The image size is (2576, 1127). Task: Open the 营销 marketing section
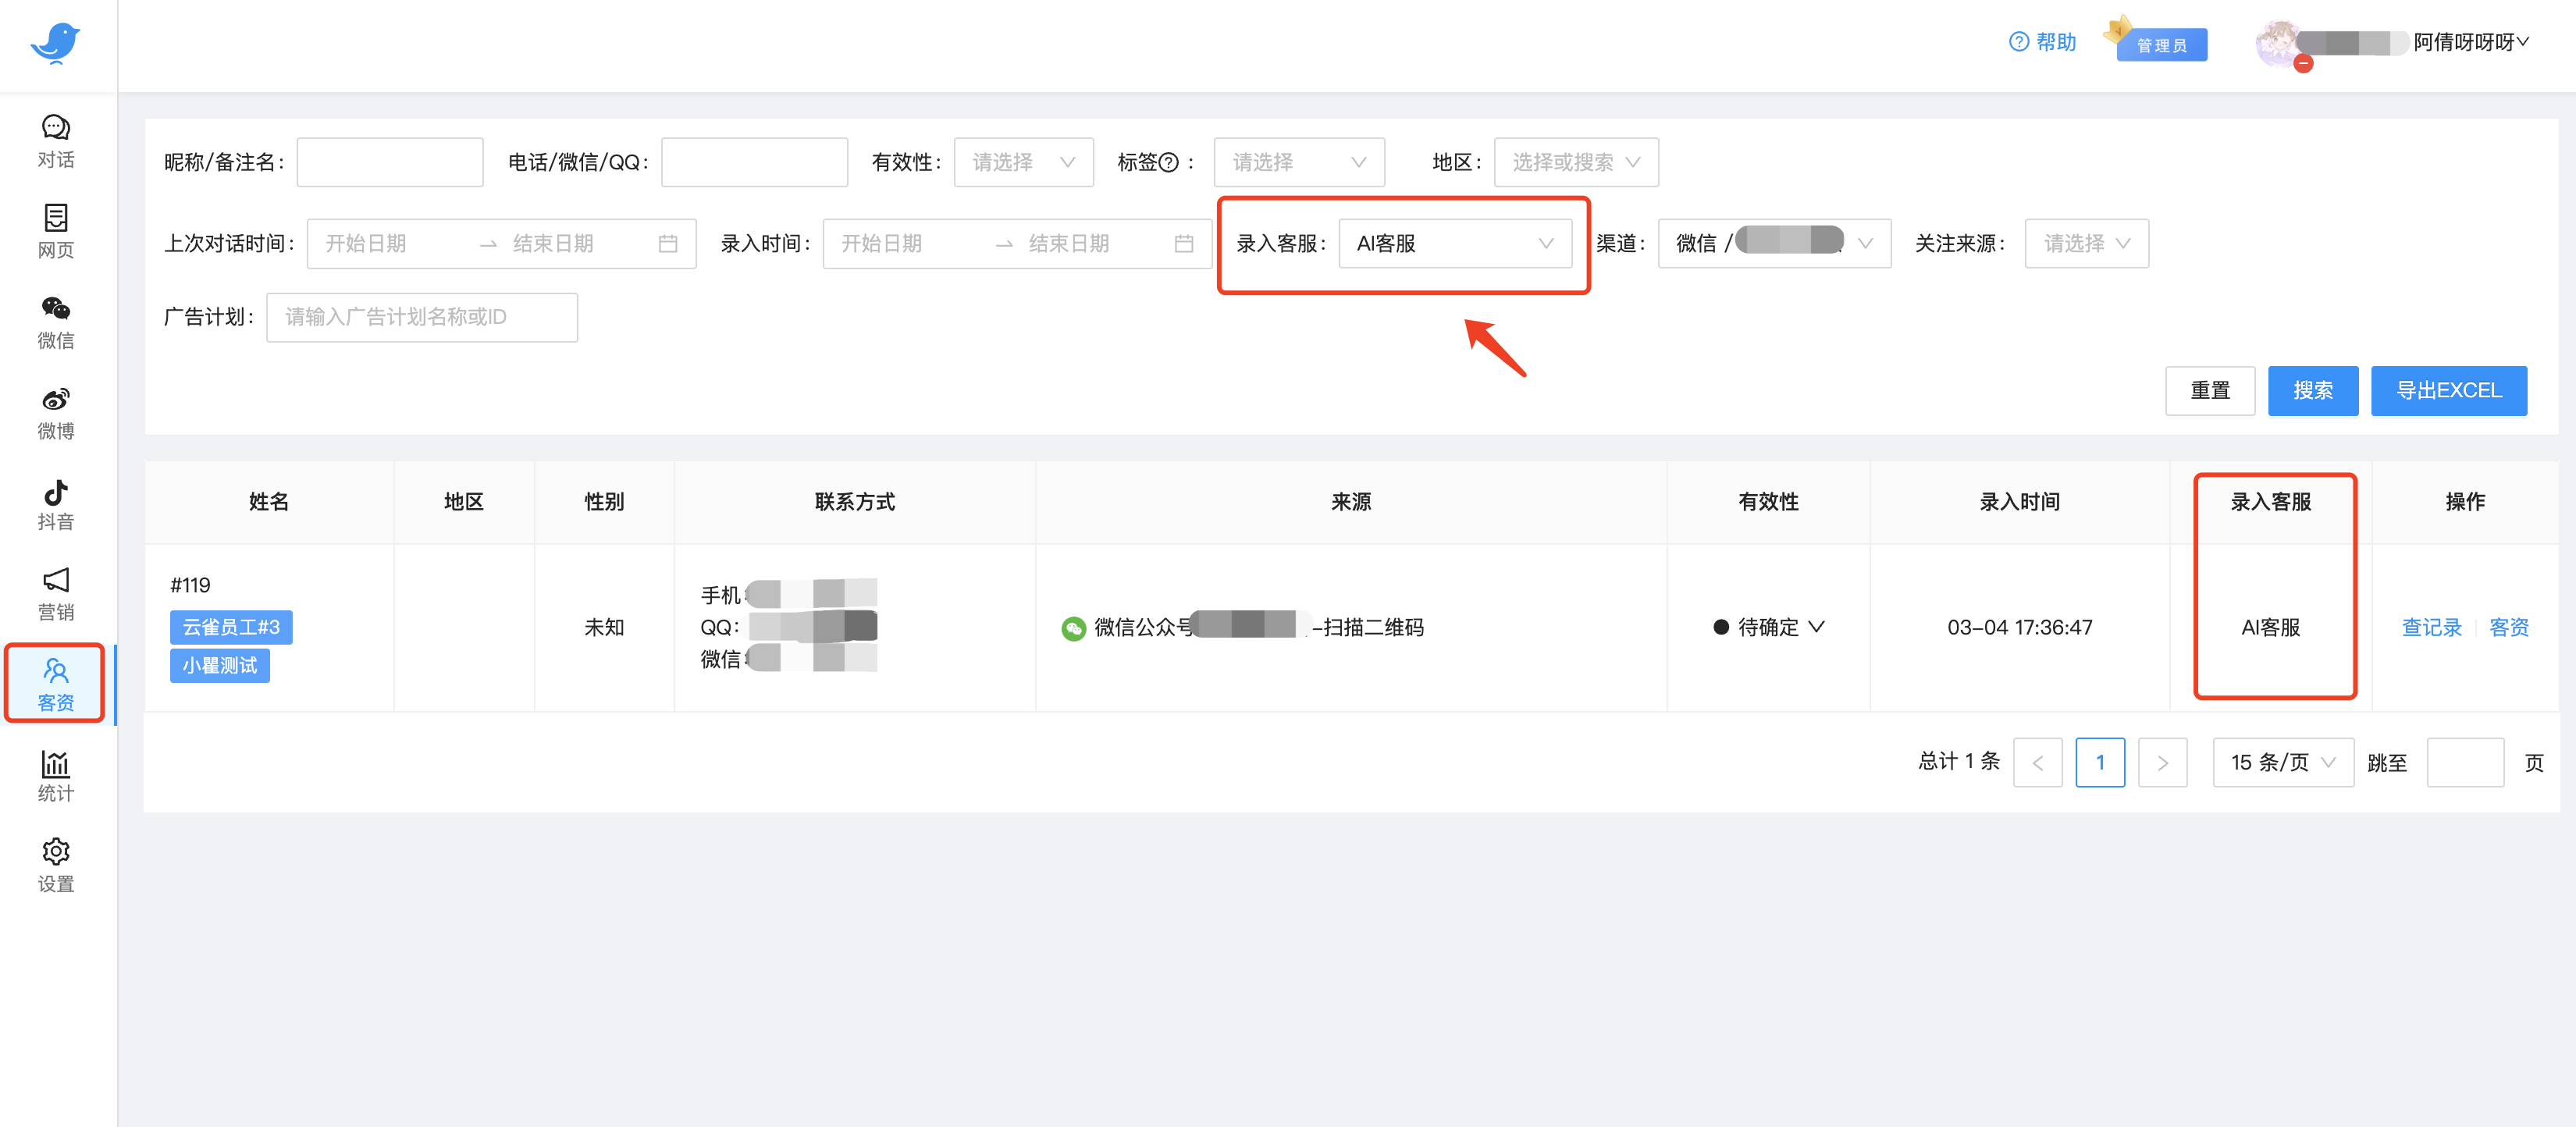[x=55, y=593]
